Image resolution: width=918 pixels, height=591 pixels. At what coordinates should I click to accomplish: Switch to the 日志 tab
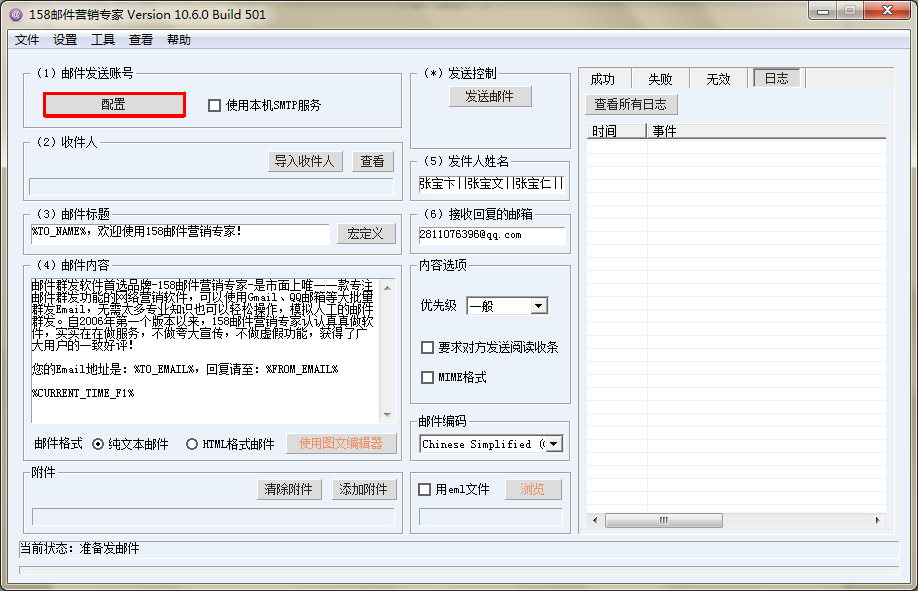[x=777, y=78]
